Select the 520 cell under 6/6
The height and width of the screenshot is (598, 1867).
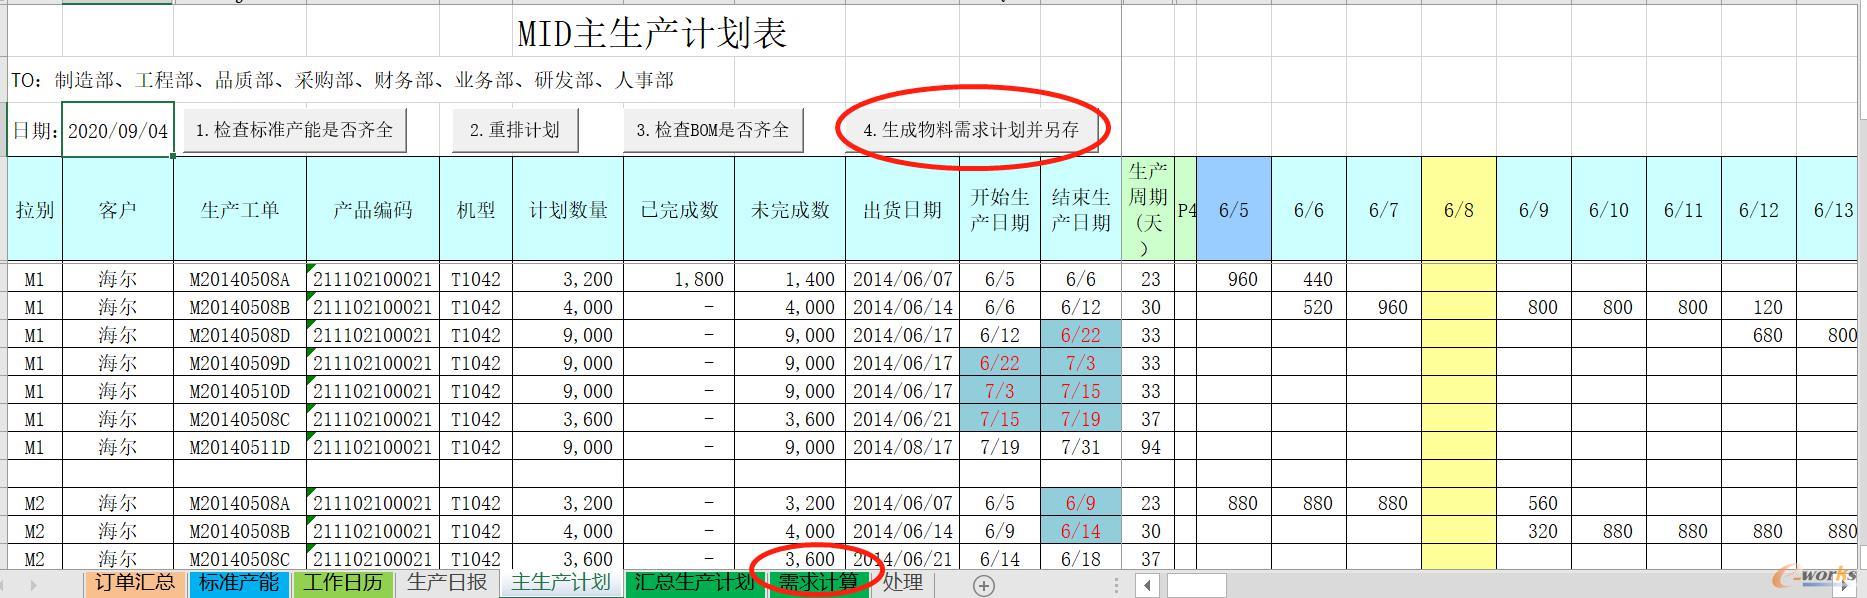point(1309,307)
